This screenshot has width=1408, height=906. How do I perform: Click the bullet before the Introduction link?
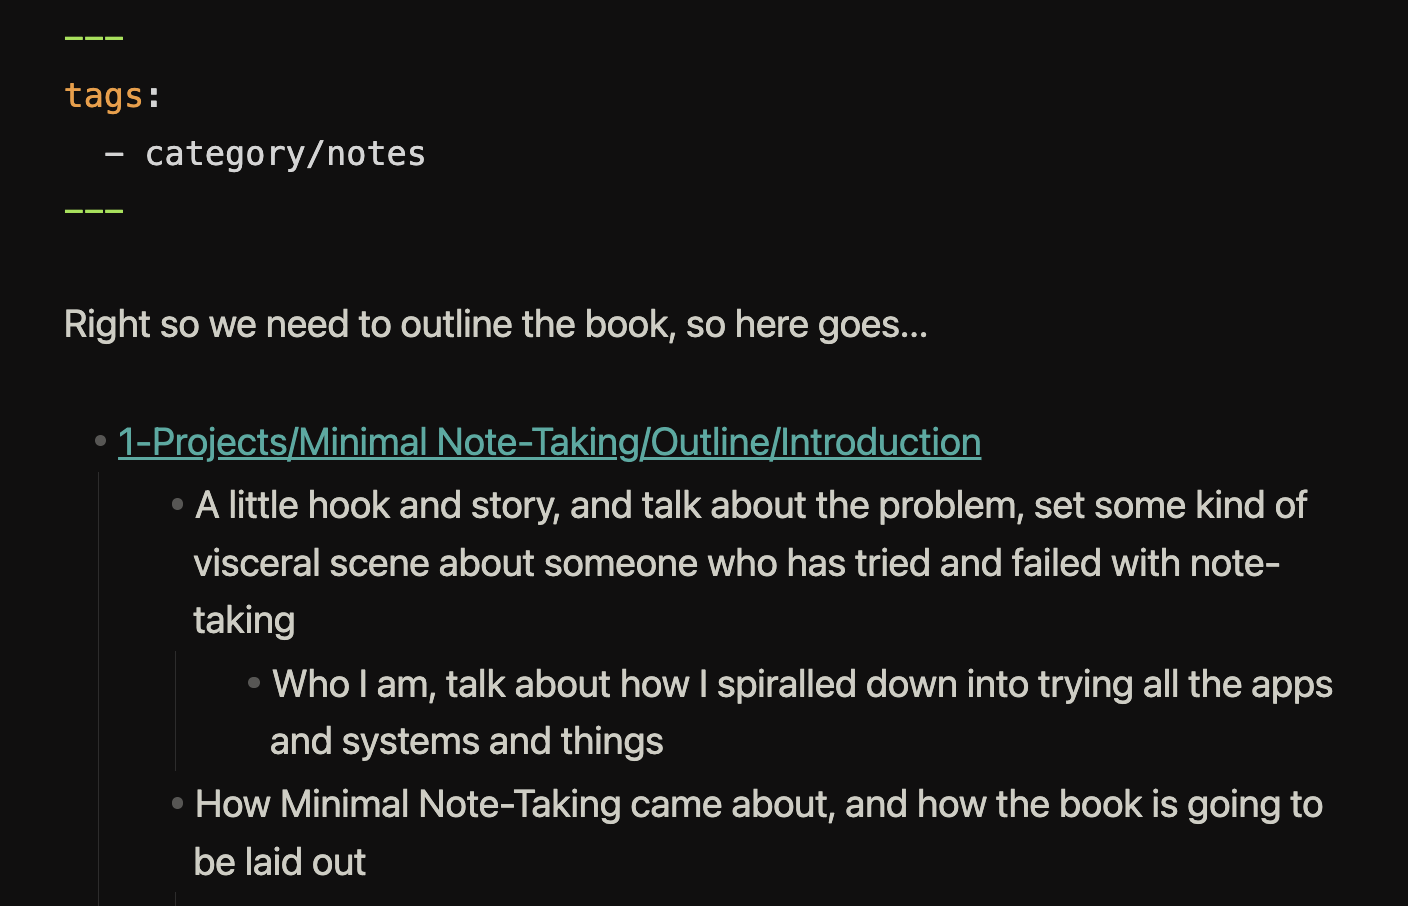(x=101, y=441)
